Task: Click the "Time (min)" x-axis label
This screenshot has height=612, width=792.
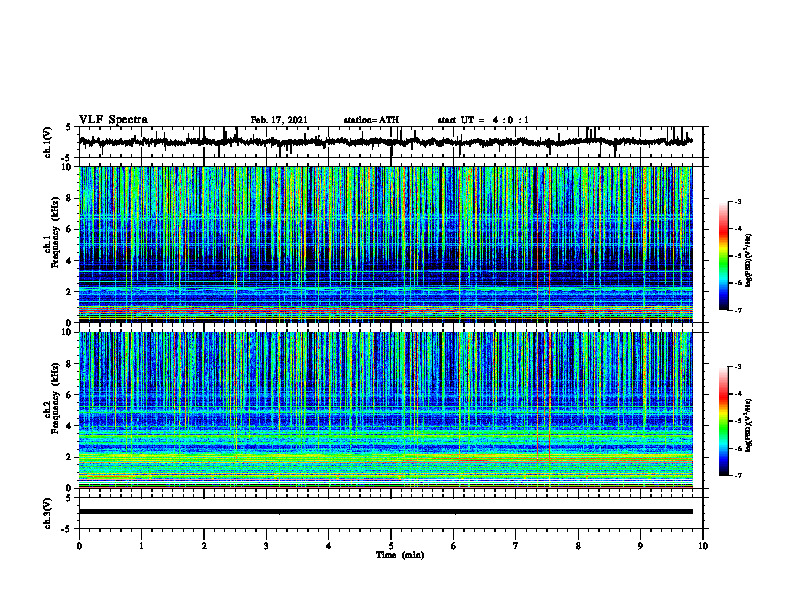Action: pyautogui.click(x=400, y=555)
